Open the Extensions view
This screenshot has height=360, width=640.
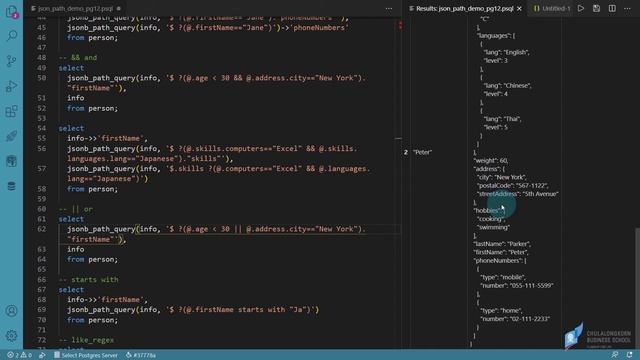[x=11, y=111]
